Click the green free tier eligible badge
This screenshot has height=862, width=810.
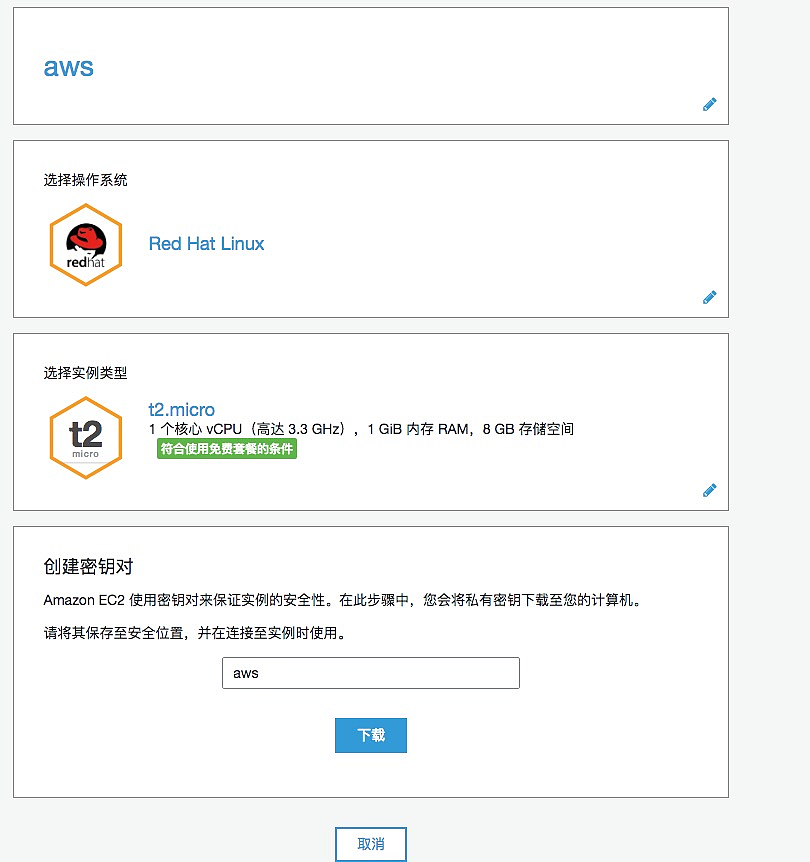click(227, 449)
